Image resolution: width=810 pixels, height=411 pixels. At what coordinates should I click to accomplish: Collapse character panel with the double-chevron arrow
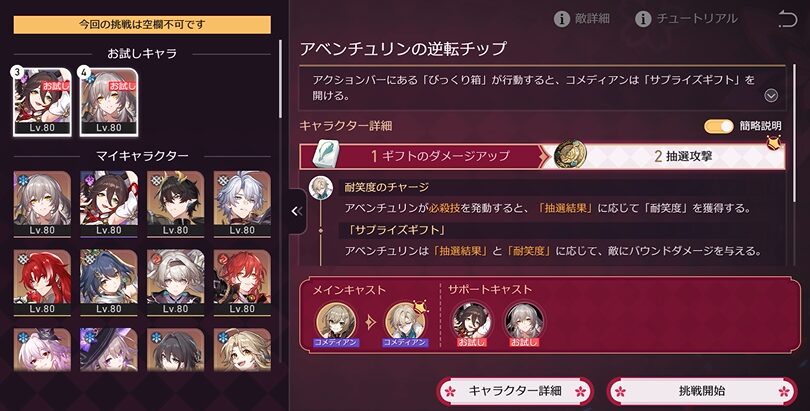point(297,211)
